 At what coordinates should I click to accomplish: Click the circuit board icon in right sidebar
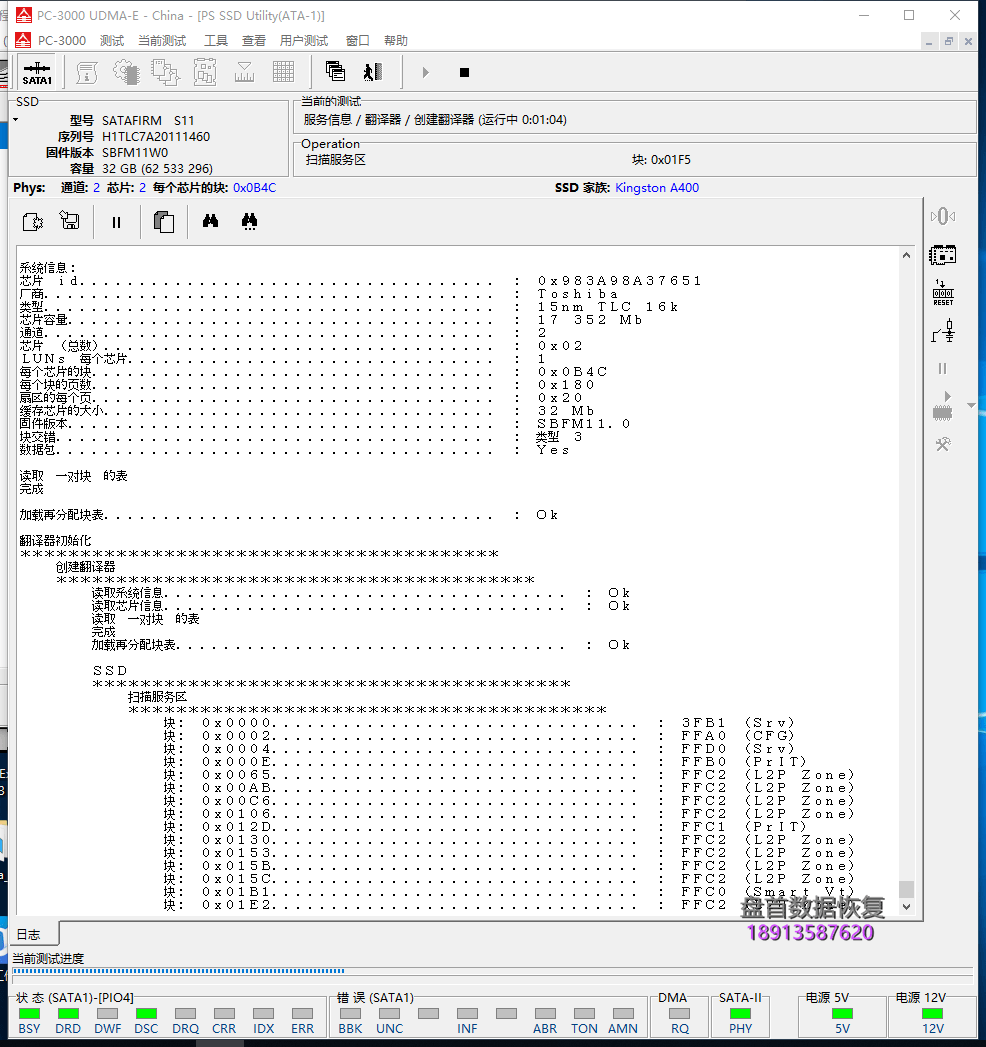point(943,254)
